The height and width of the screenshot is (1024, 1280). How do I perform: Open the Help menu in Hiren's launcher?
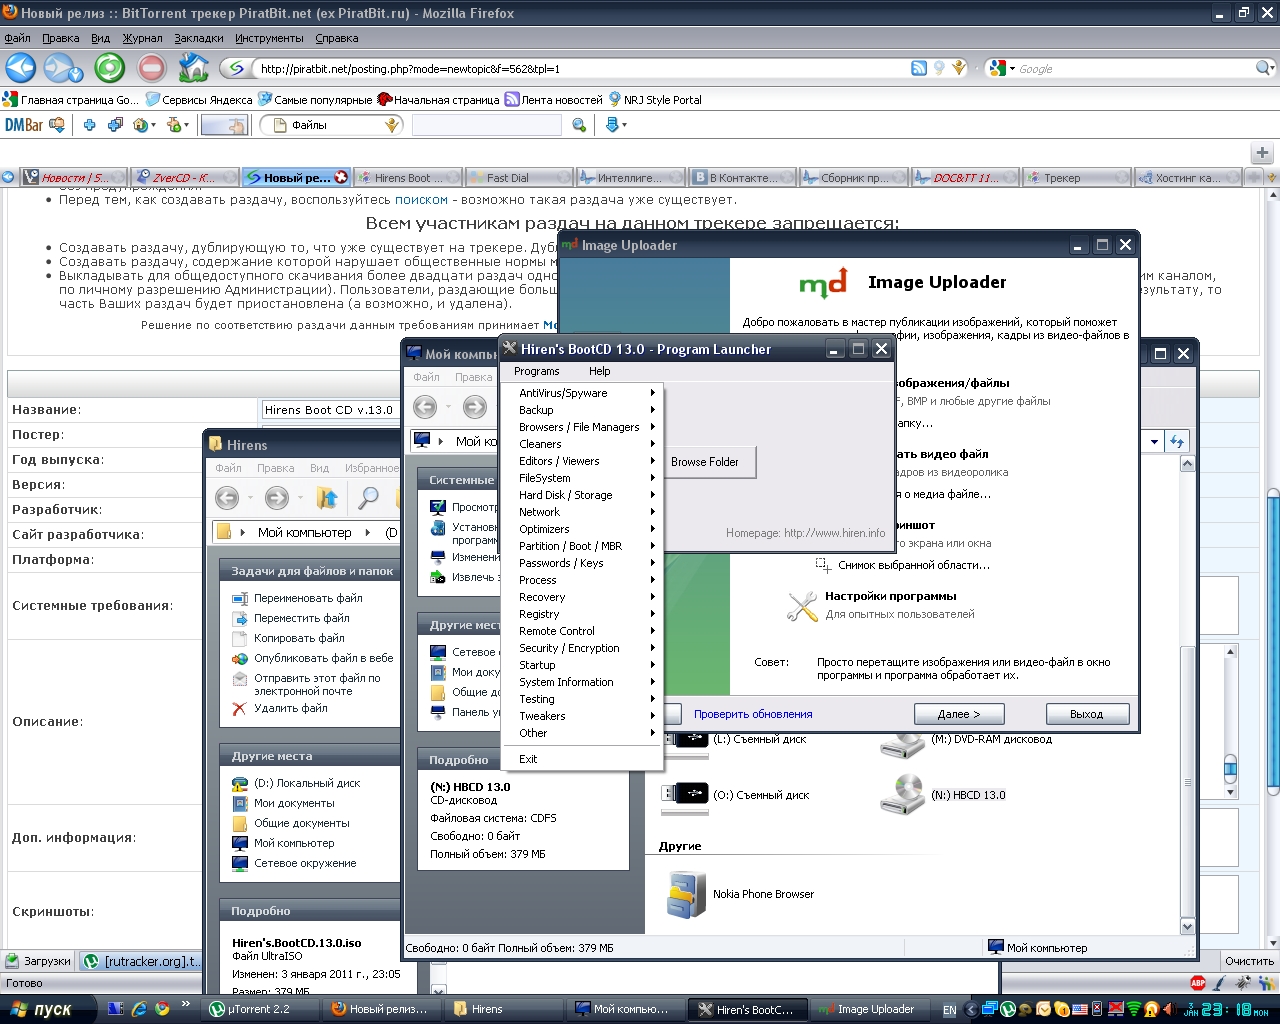599,371
